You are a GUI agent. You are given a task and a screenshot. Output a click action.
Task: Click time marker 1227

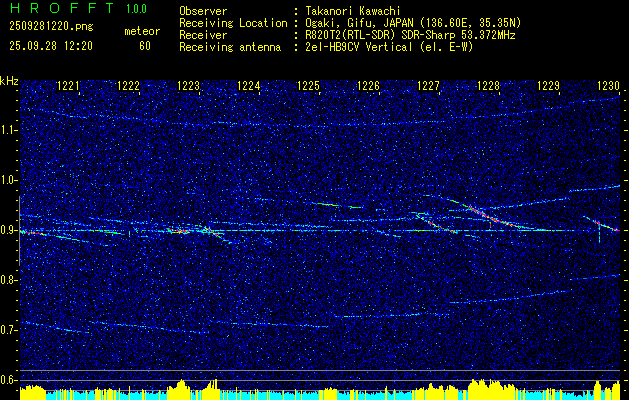428,85
